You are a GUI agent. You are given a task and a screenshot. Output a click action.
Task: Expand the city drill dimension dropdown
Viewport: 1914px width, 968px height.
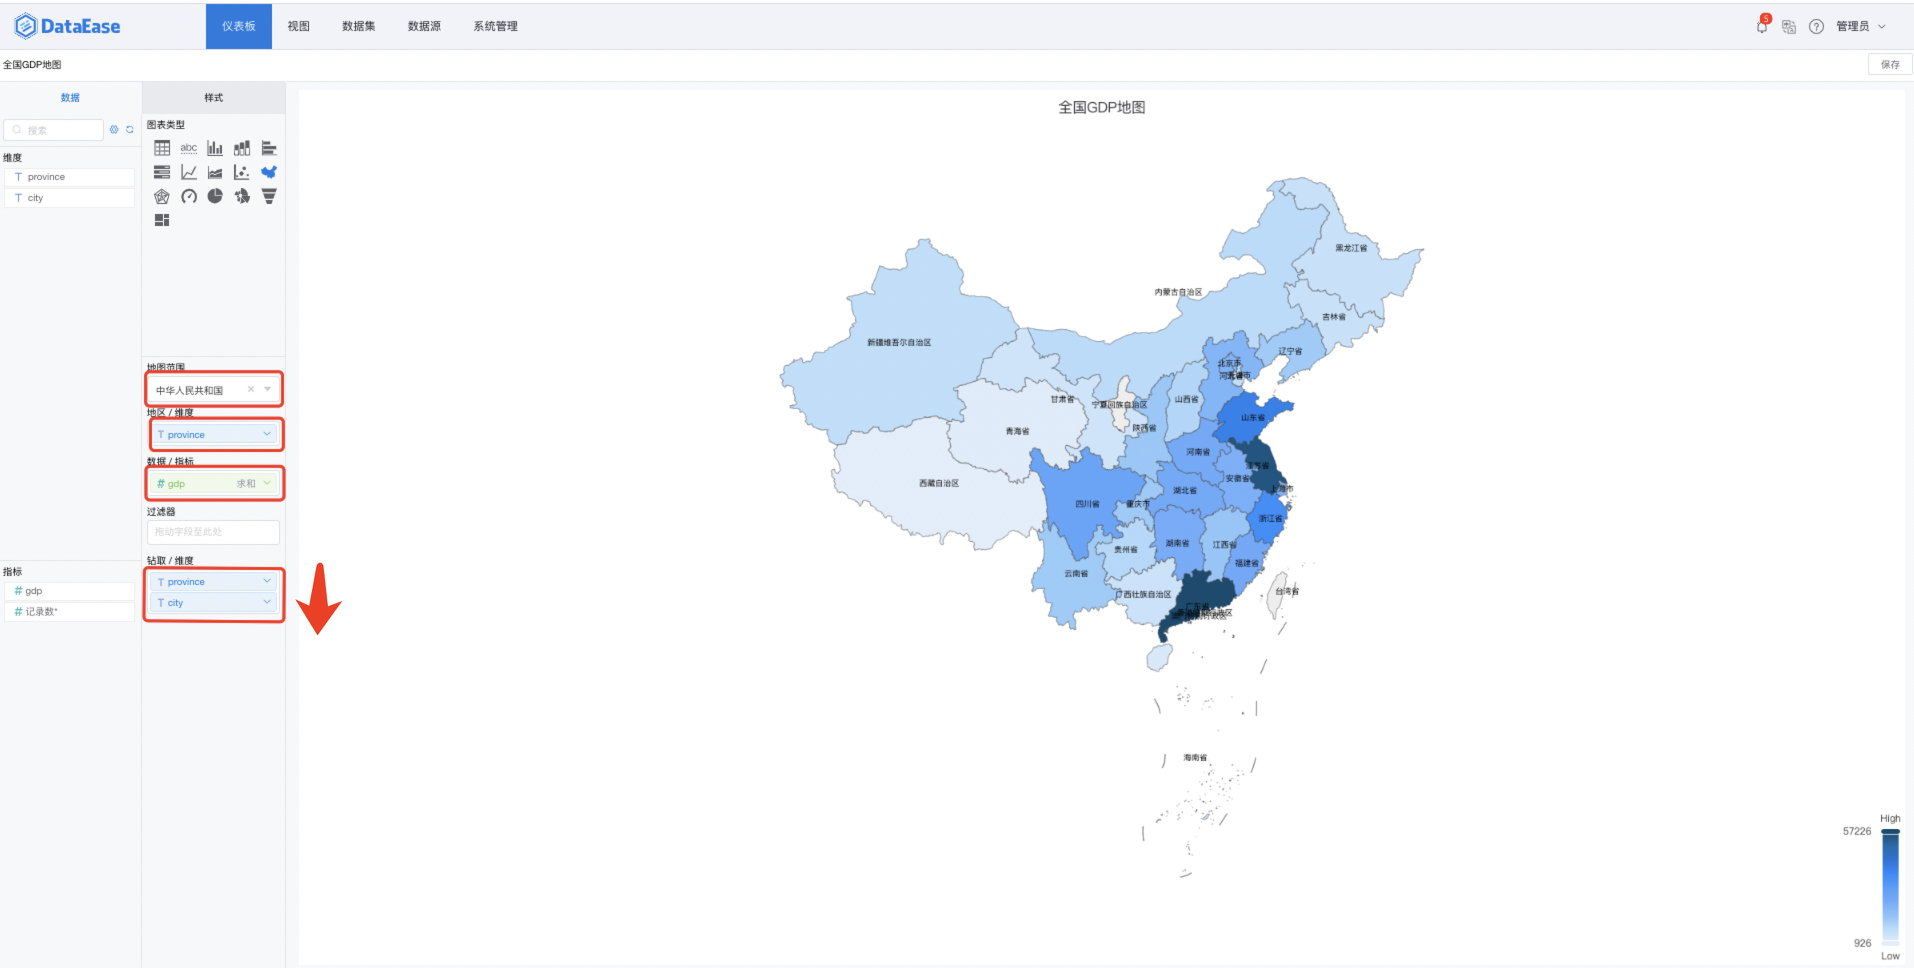point(266,602)
